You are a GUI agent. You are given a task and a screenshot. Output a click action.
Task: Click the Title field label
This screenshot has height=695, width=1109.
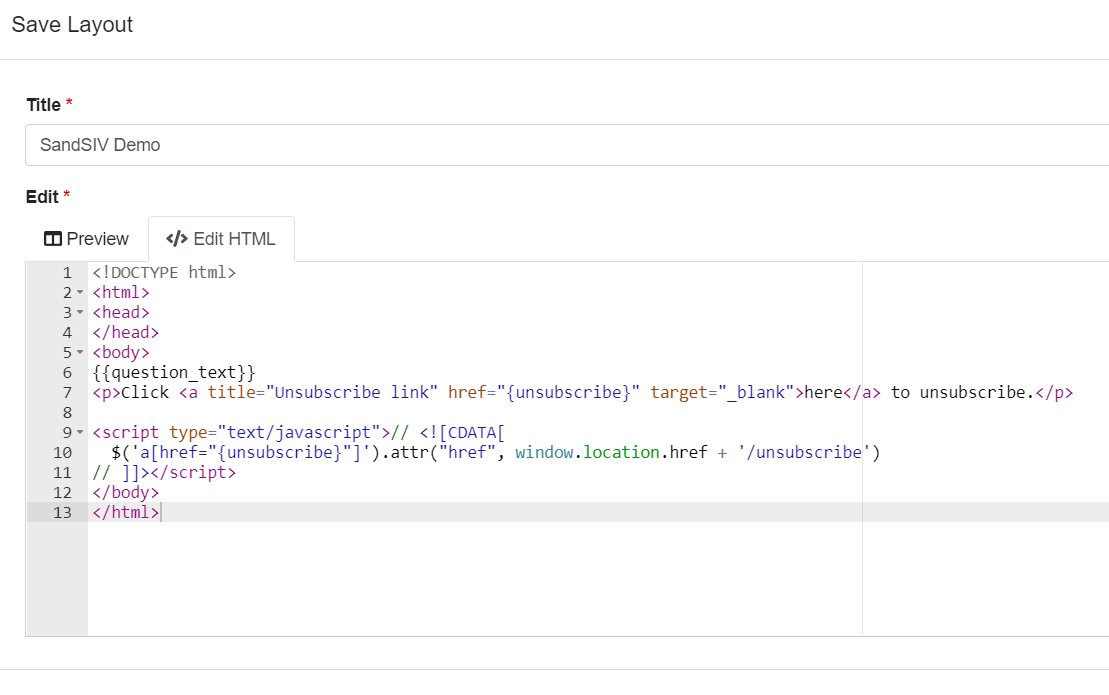[x=44, y=105]
